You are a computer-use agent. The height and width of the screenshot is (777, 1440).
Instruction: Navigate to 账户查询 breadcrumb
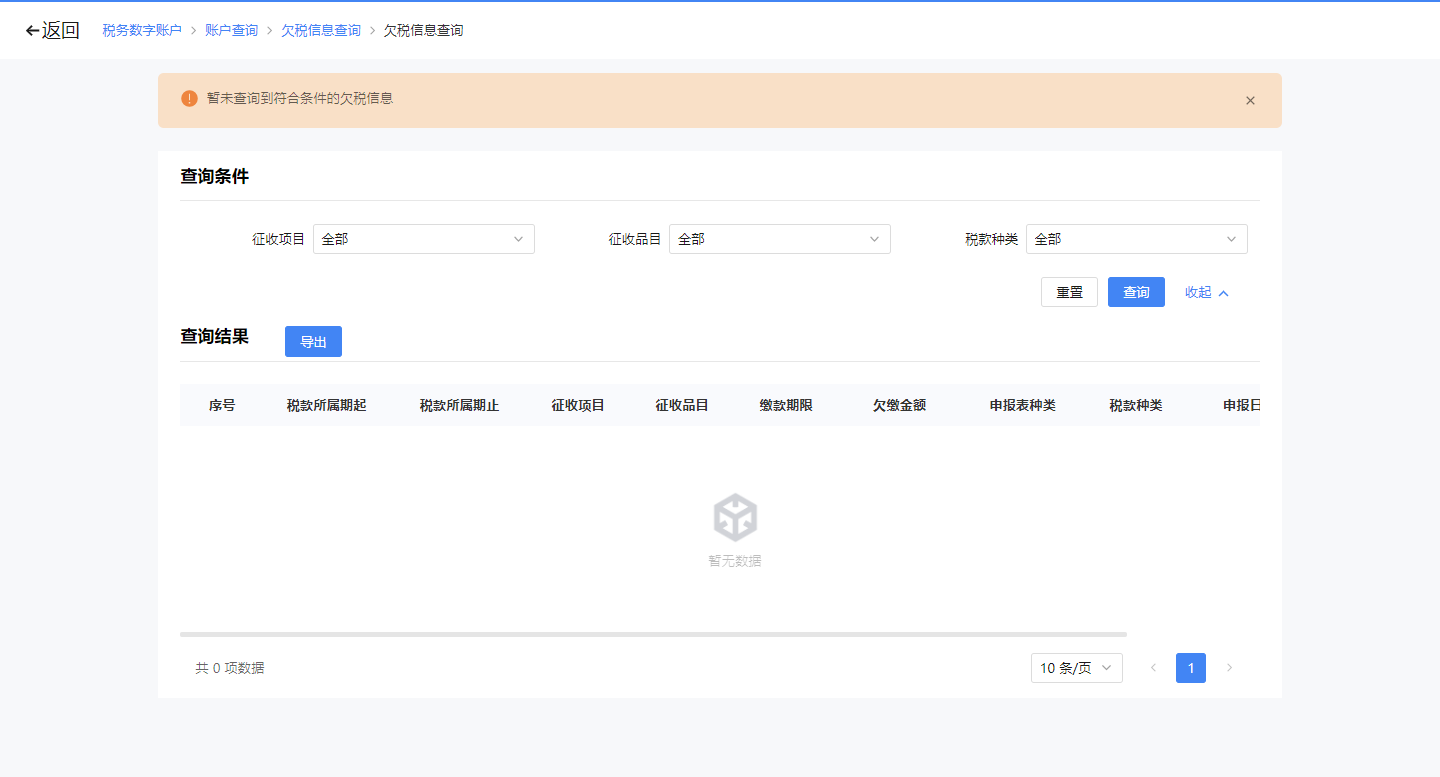(231, 31)
